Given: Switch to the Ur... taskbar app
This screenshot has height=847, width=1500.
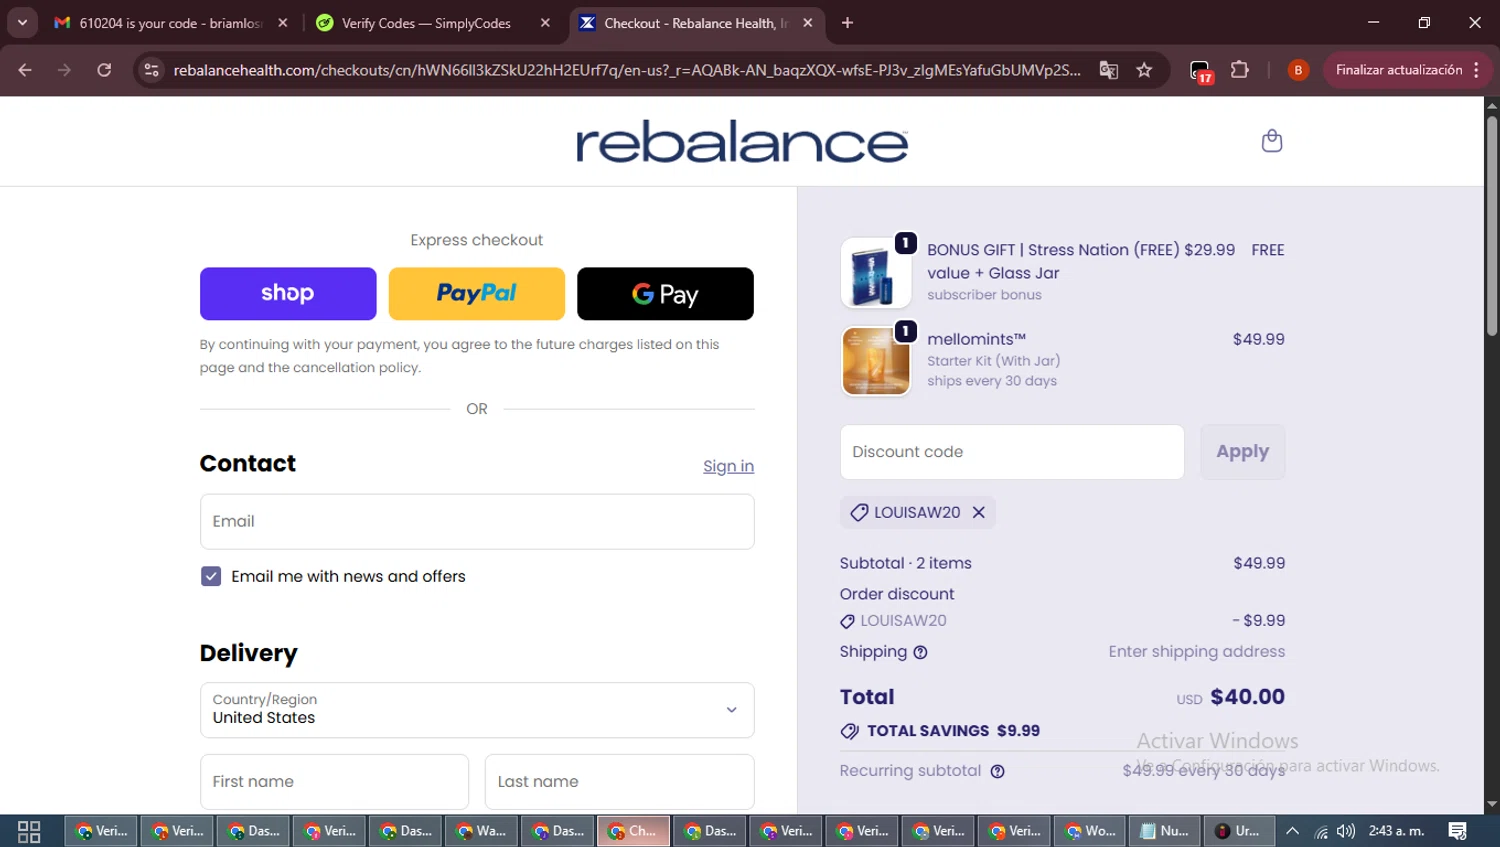Looking at the screenshot, I should pos(1240,831).
